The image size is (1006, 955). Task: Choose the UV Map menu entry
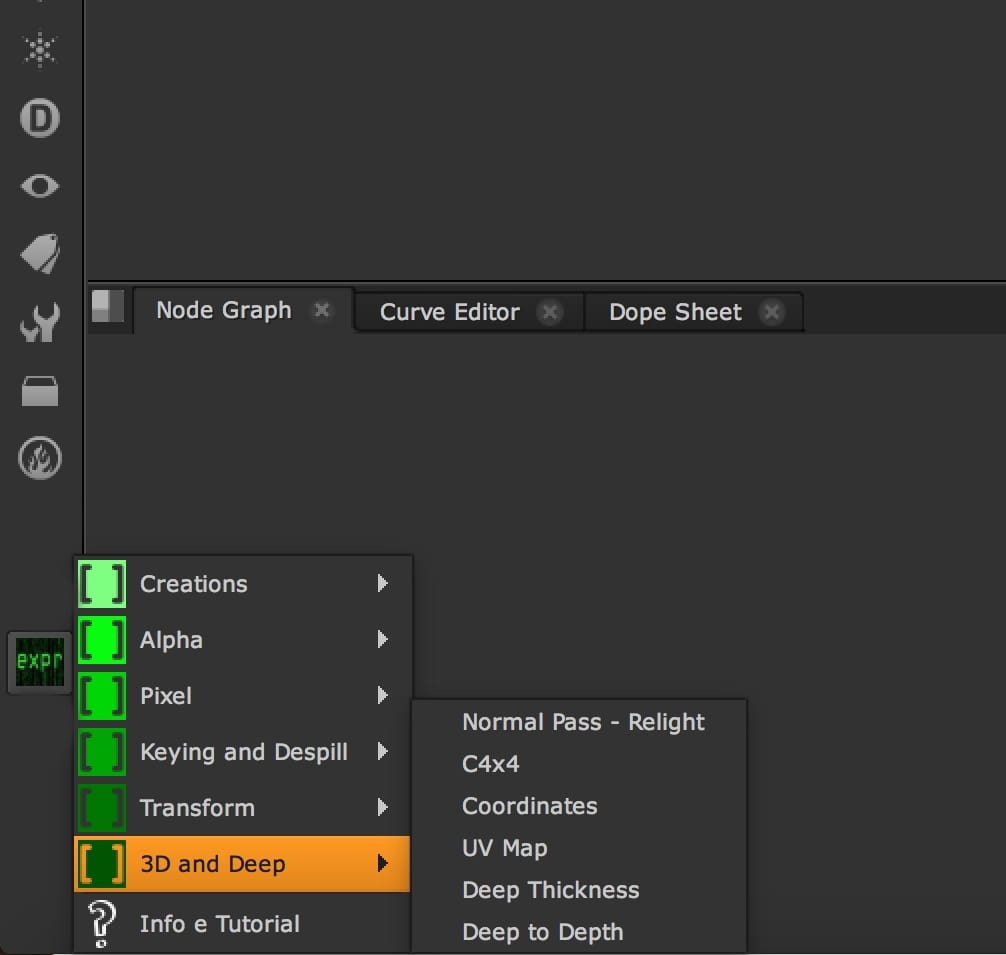point(504,847)
